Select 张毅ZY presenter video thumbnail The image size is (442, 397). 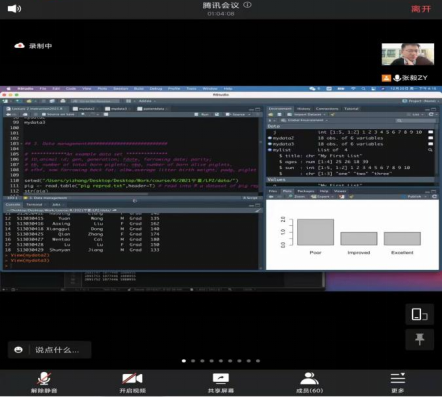click(408, 54)
